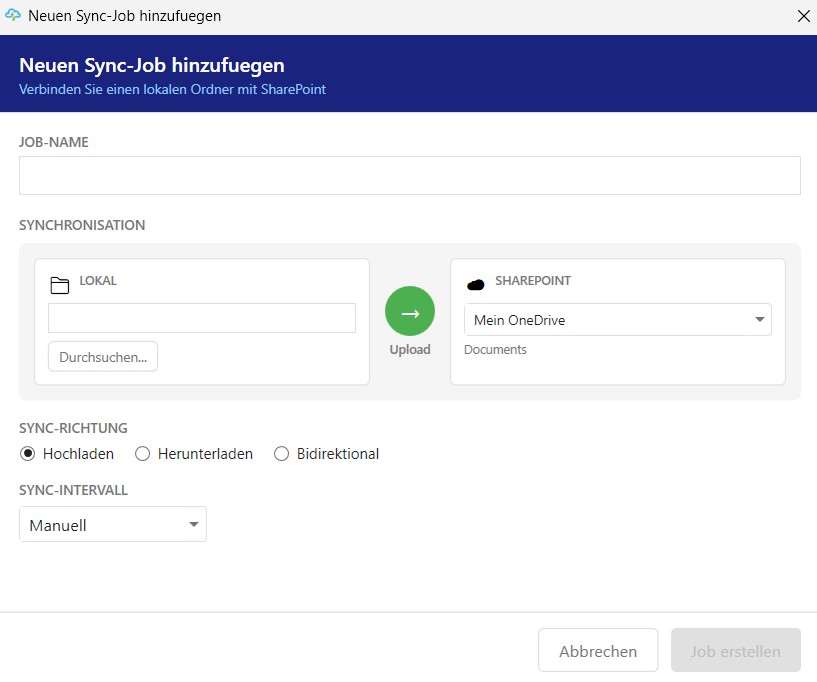
Task: Open the Mein OneDrive dropdown
Action: (617, 320)
